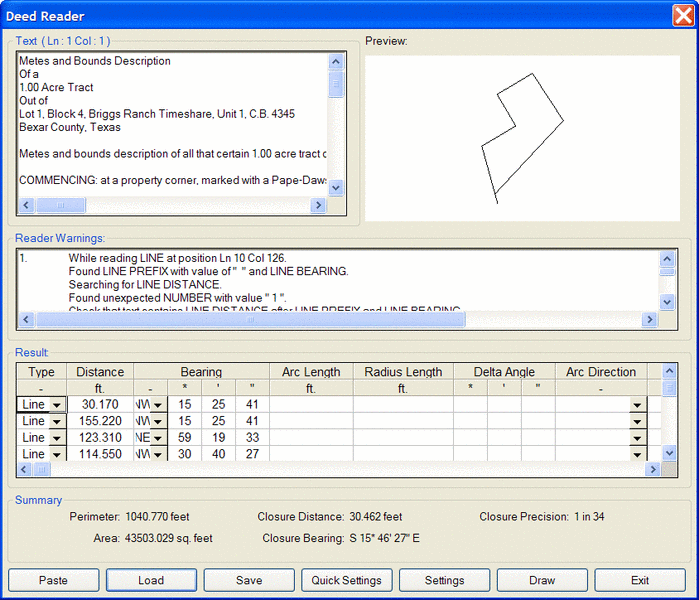699x600 pixels.
Task: Click the Distance cell 30.170
Action: [100, 405]
